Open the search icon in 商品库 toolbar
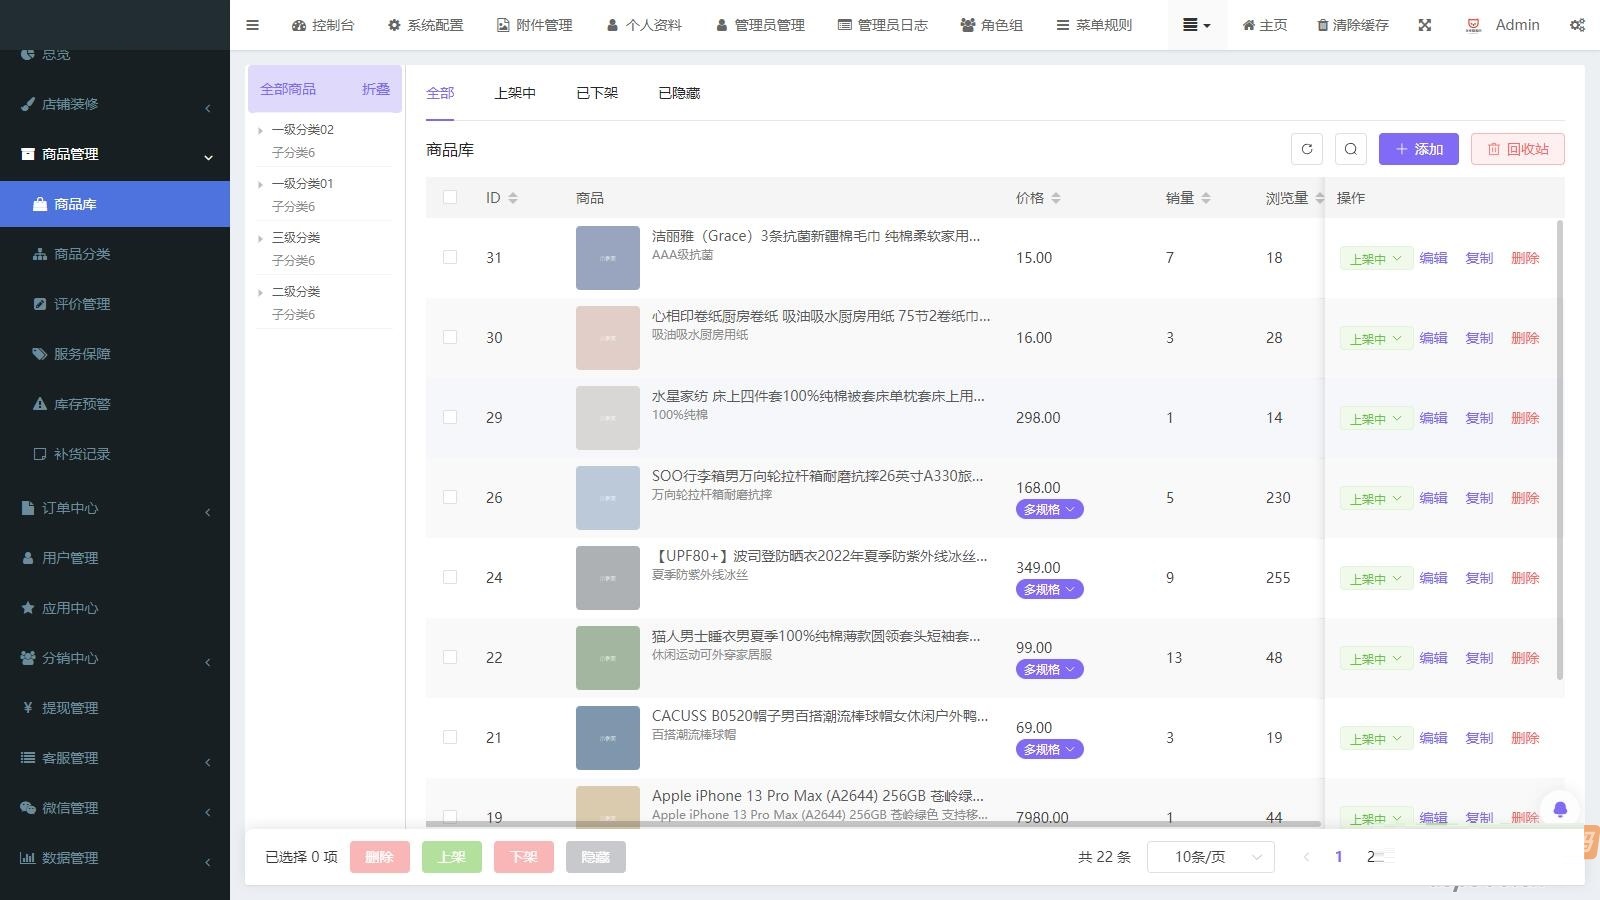Image resolution: width=1600 pixels, height=900 pixels. 1351,149
